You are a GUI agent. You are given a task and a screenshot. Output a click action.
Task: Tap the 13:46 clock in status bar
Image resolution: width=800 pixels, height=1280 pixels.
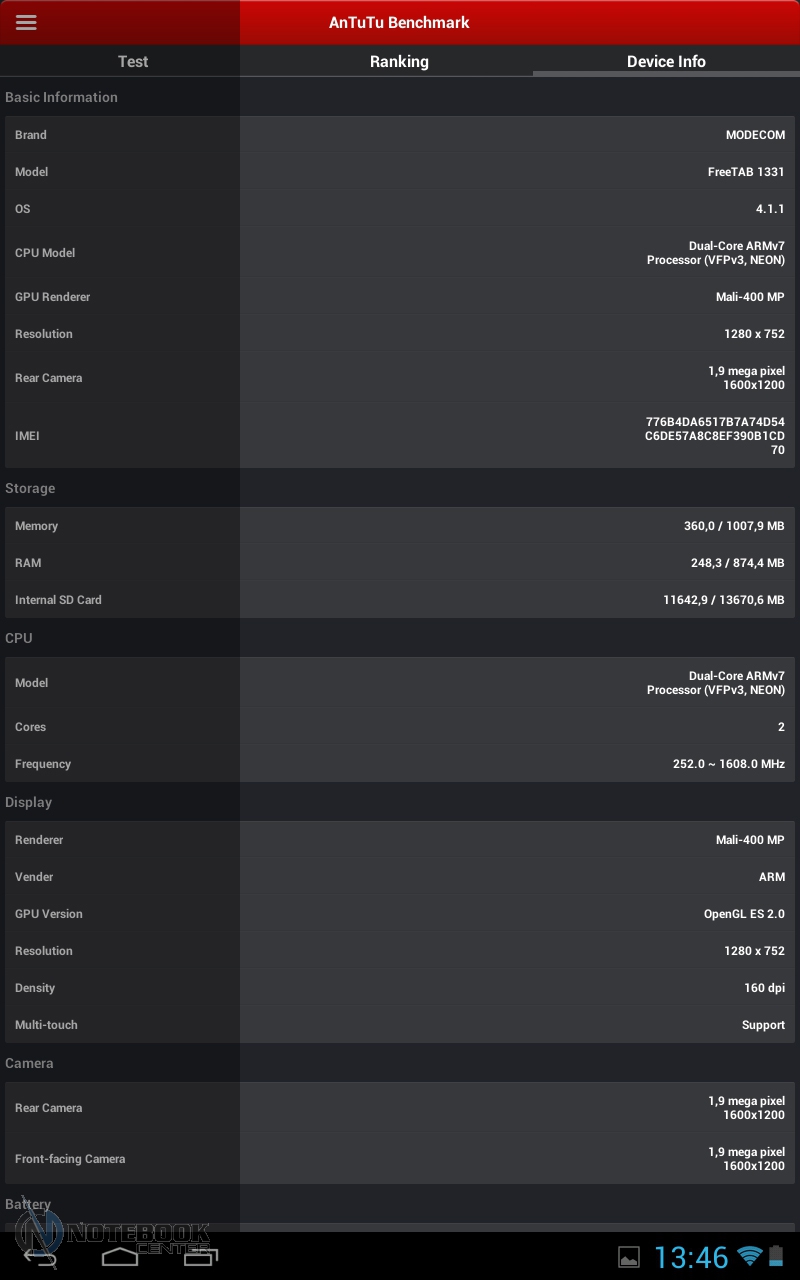(692, 1257)
